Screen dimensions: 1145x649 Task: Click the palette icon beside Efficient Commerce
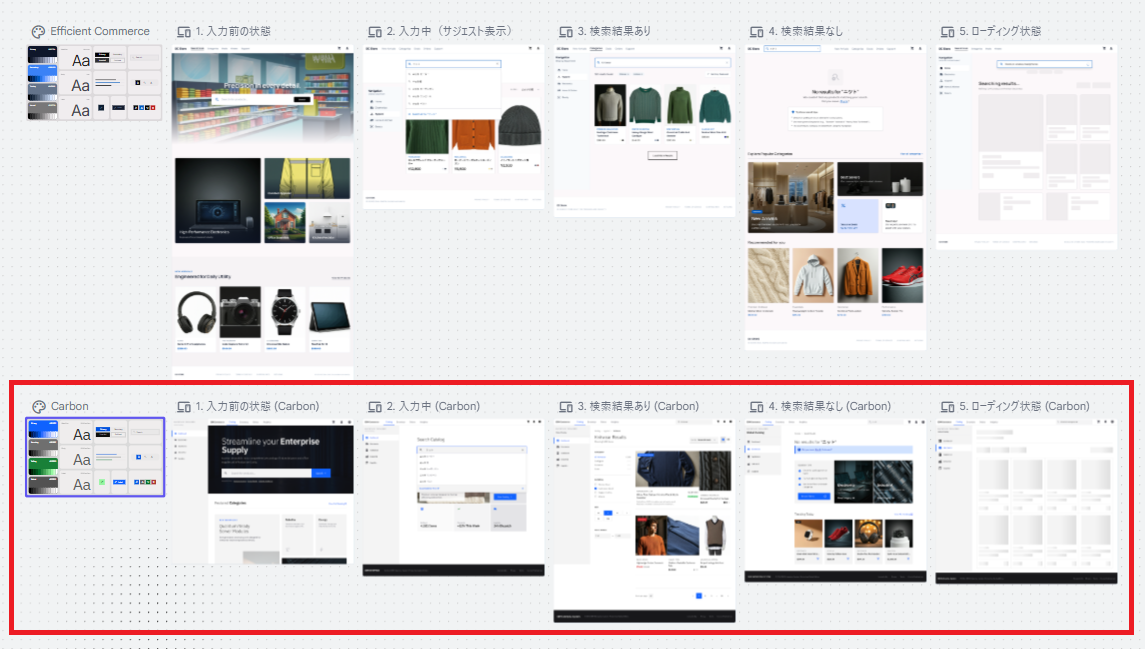click(38, 31)
